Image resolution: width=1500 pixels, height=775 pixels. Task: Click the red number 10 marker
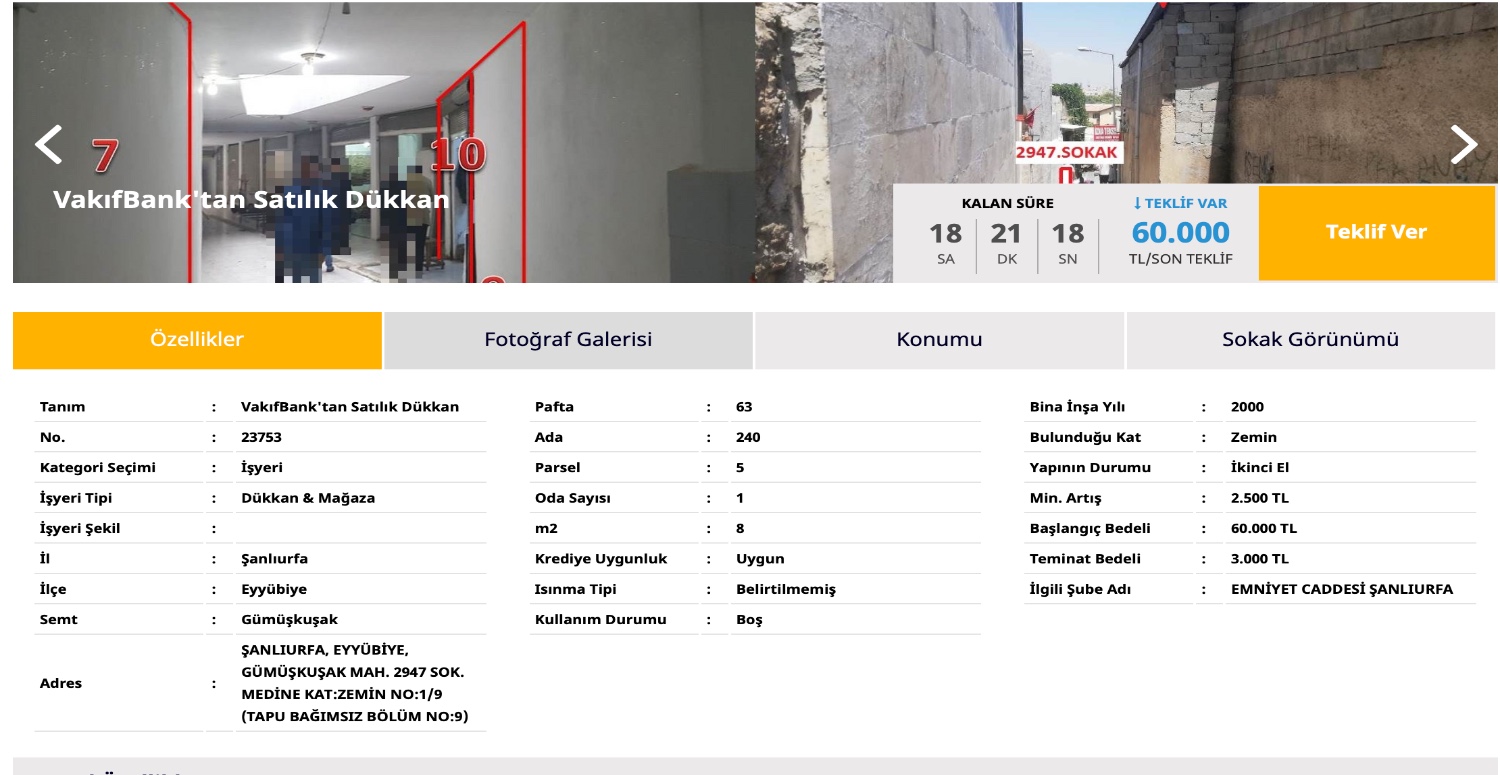click(x=458, y=155)
